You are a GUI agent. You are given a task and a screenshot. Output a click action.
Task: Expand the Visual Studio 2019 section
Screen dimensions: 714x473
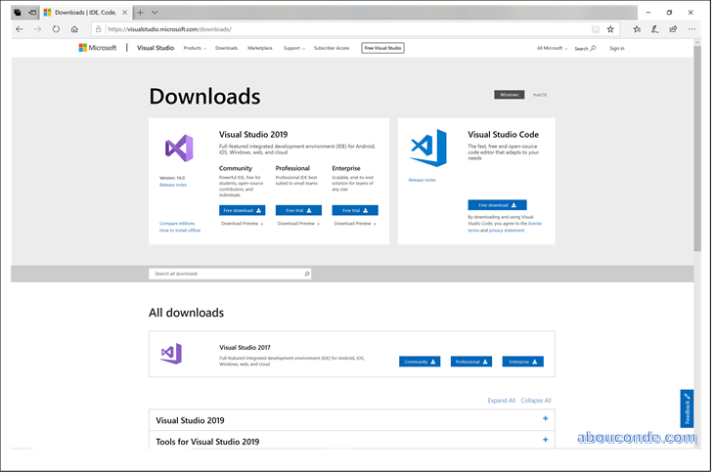coord(545,420)
